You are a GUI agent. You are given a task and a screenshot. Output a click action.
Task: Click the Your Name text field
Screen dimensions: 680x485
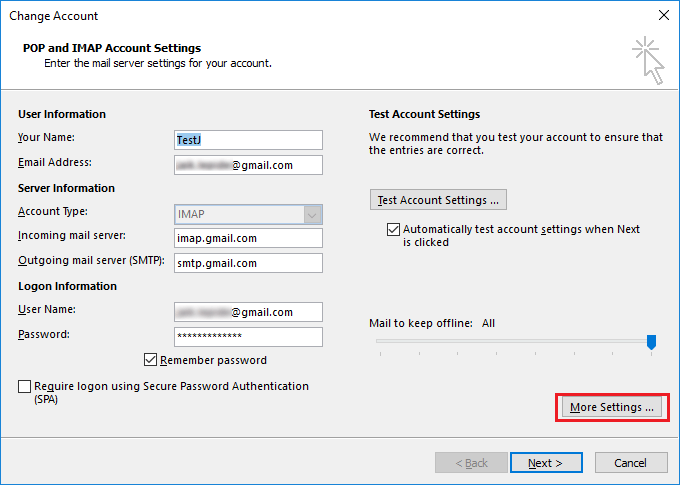248,140
